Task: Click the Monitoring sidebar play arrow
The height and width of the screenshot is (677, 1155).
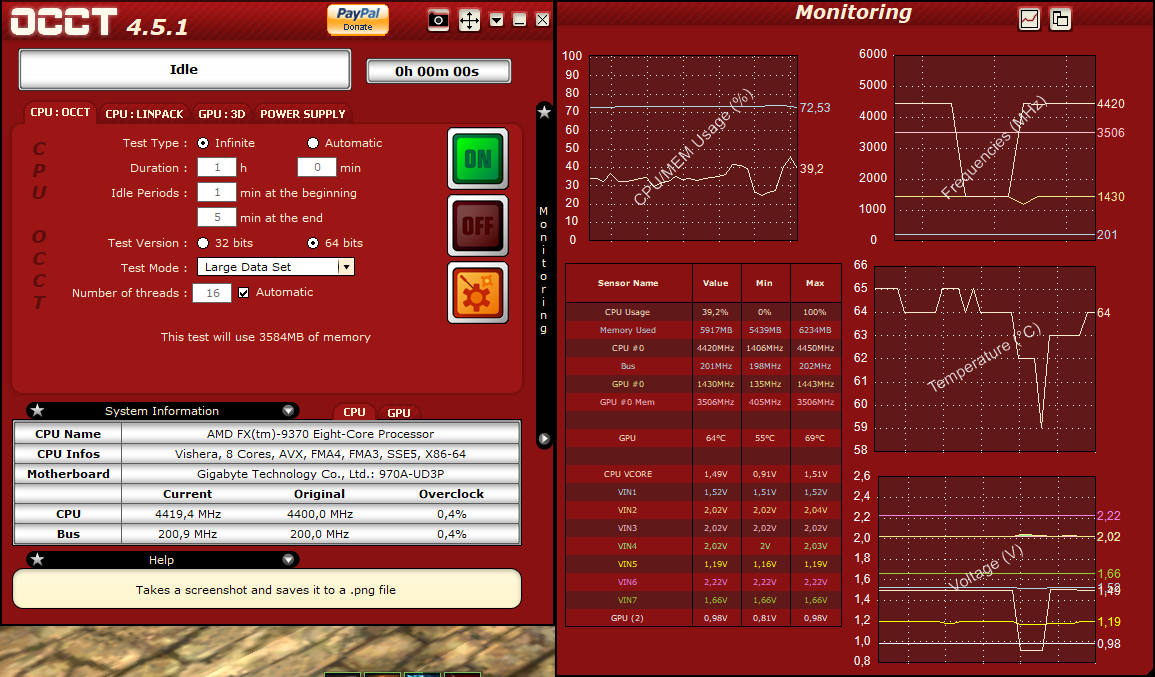Action: (x=544, y=438)
